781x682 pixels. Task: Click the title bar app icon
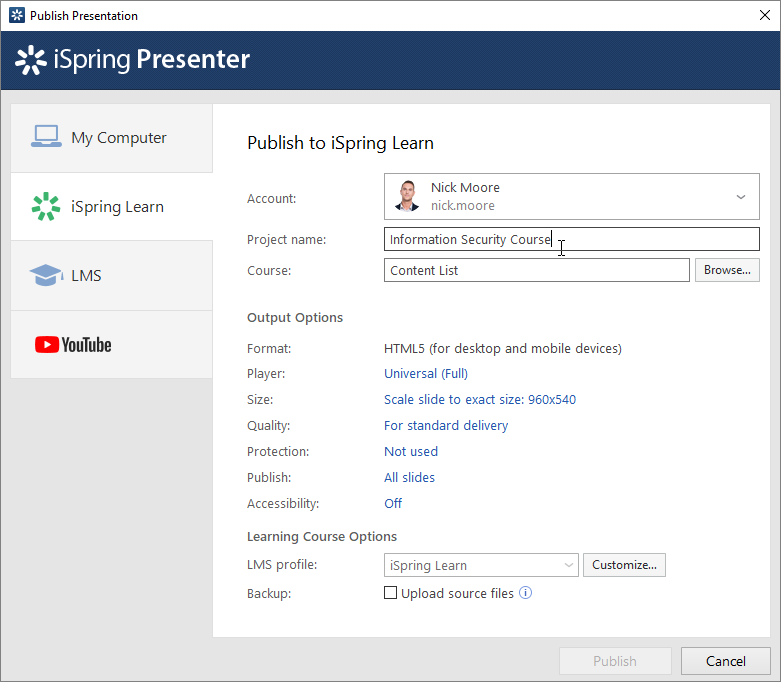16,15
